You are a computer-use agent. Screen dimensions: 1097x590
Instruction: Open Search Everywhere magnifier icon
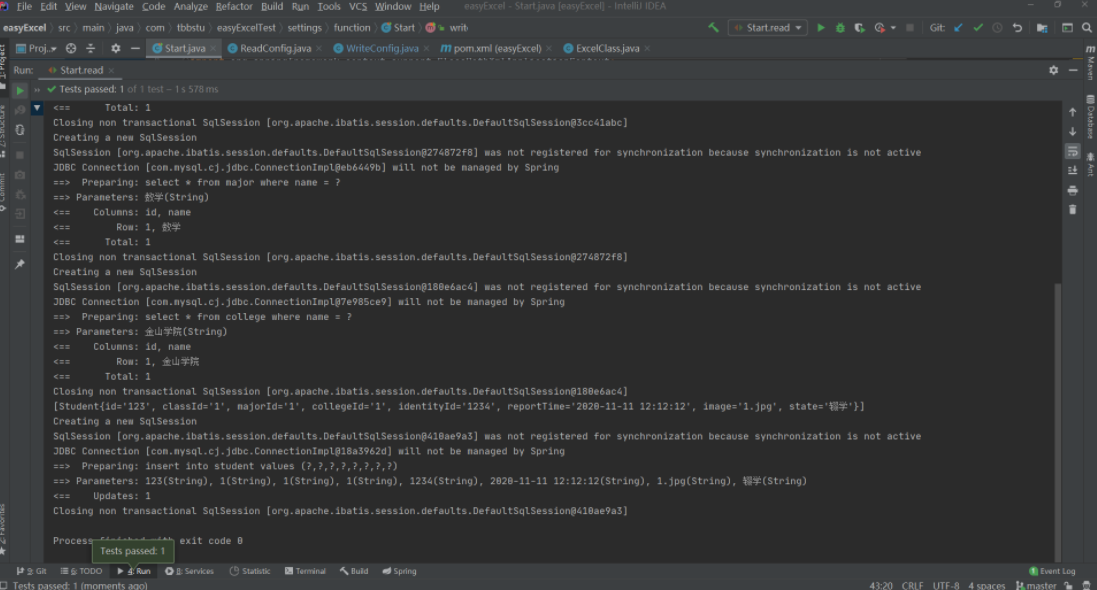(x=1087, y=28)
